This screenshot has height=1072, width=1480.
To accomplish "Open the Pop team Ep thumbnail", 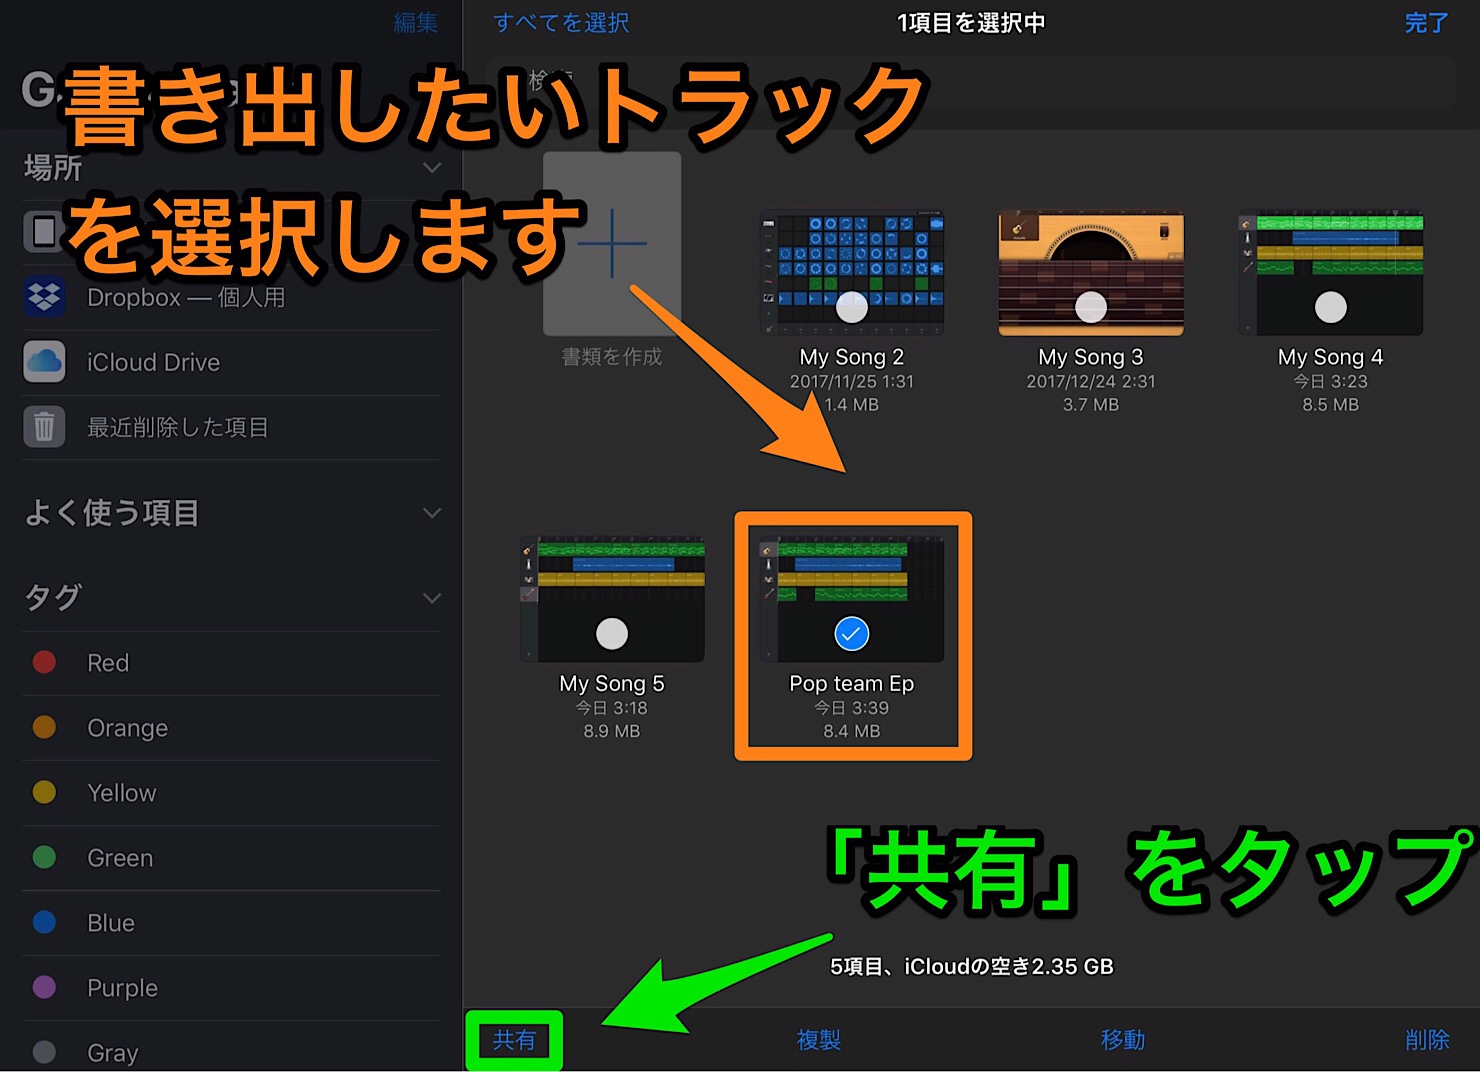I will coord(852,598).
